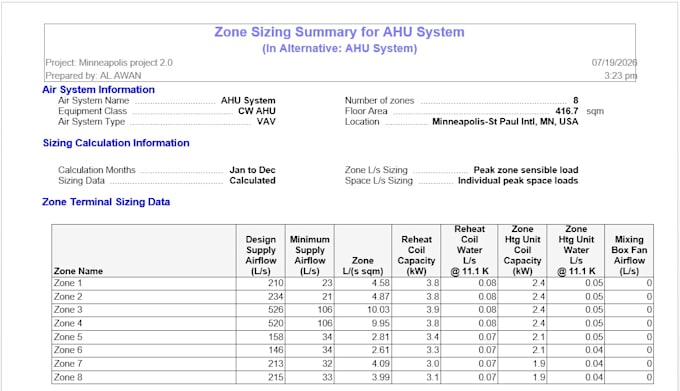This screenshot has height=391, width=680.
Task: Click the floor area value '416.7'
Action: [567, 111]
